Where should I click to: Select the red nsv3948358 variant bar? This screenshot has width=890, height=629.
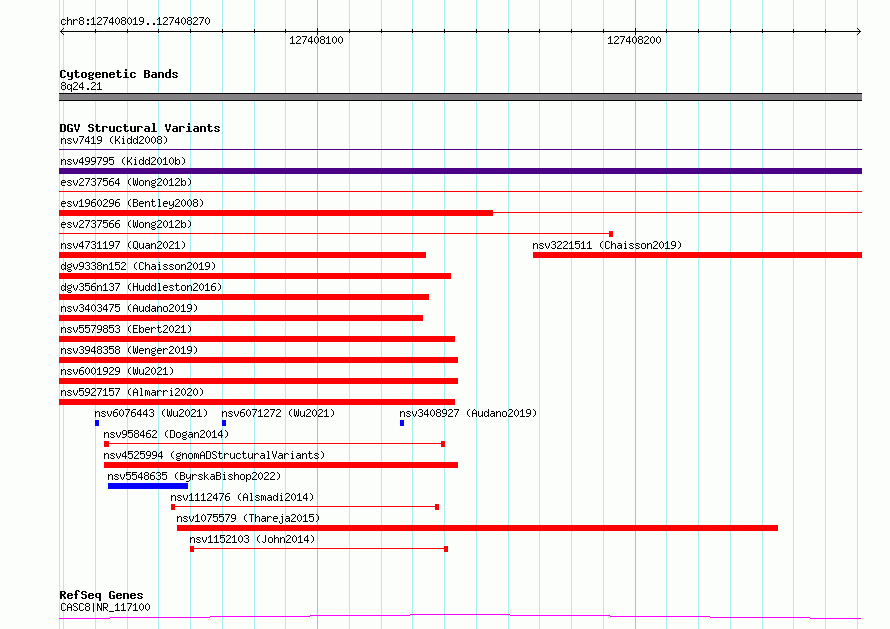258,360
